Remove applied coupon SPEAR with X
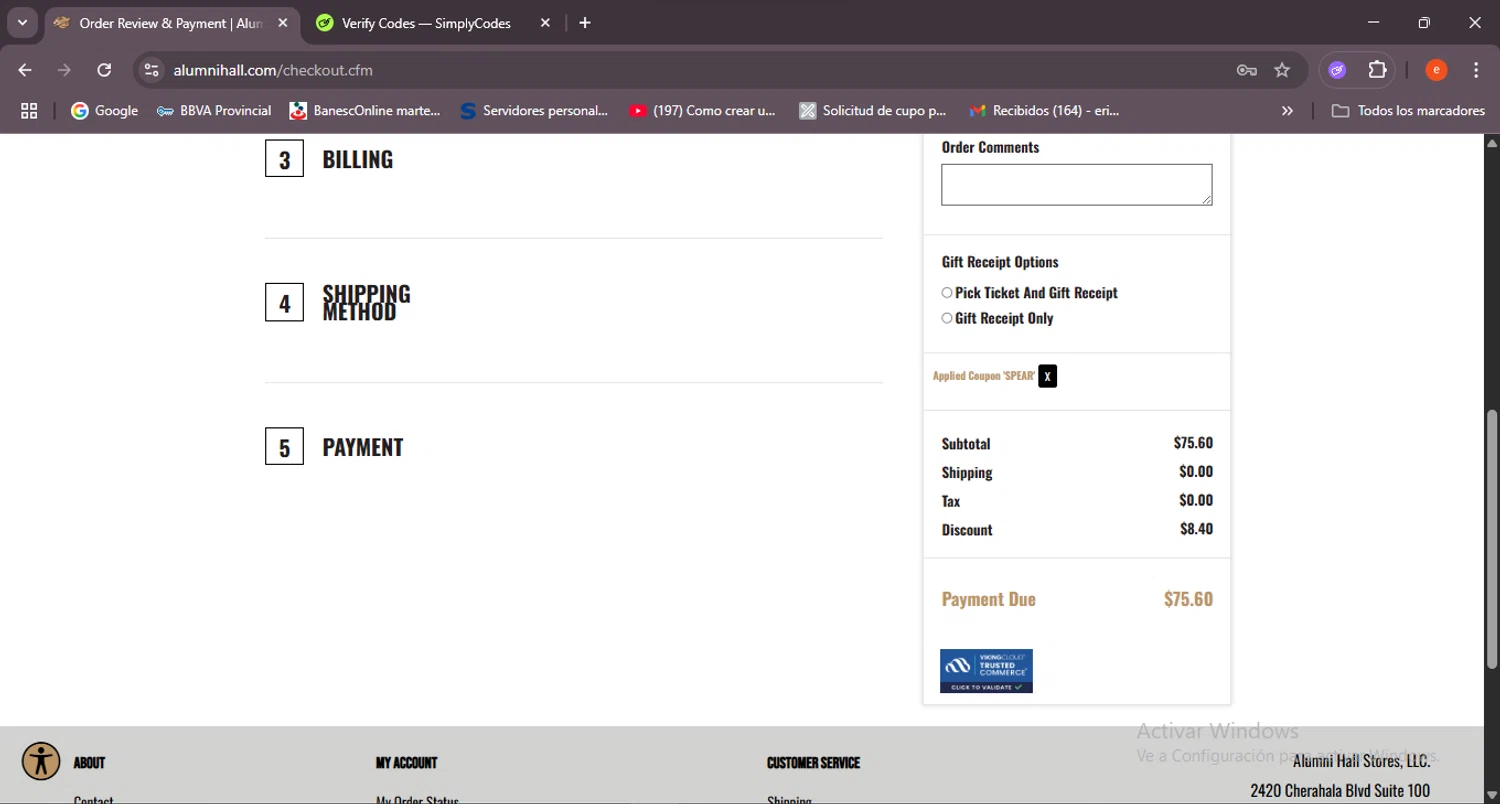This screenshot has width=1500, height=804. tap(1047, 376)
